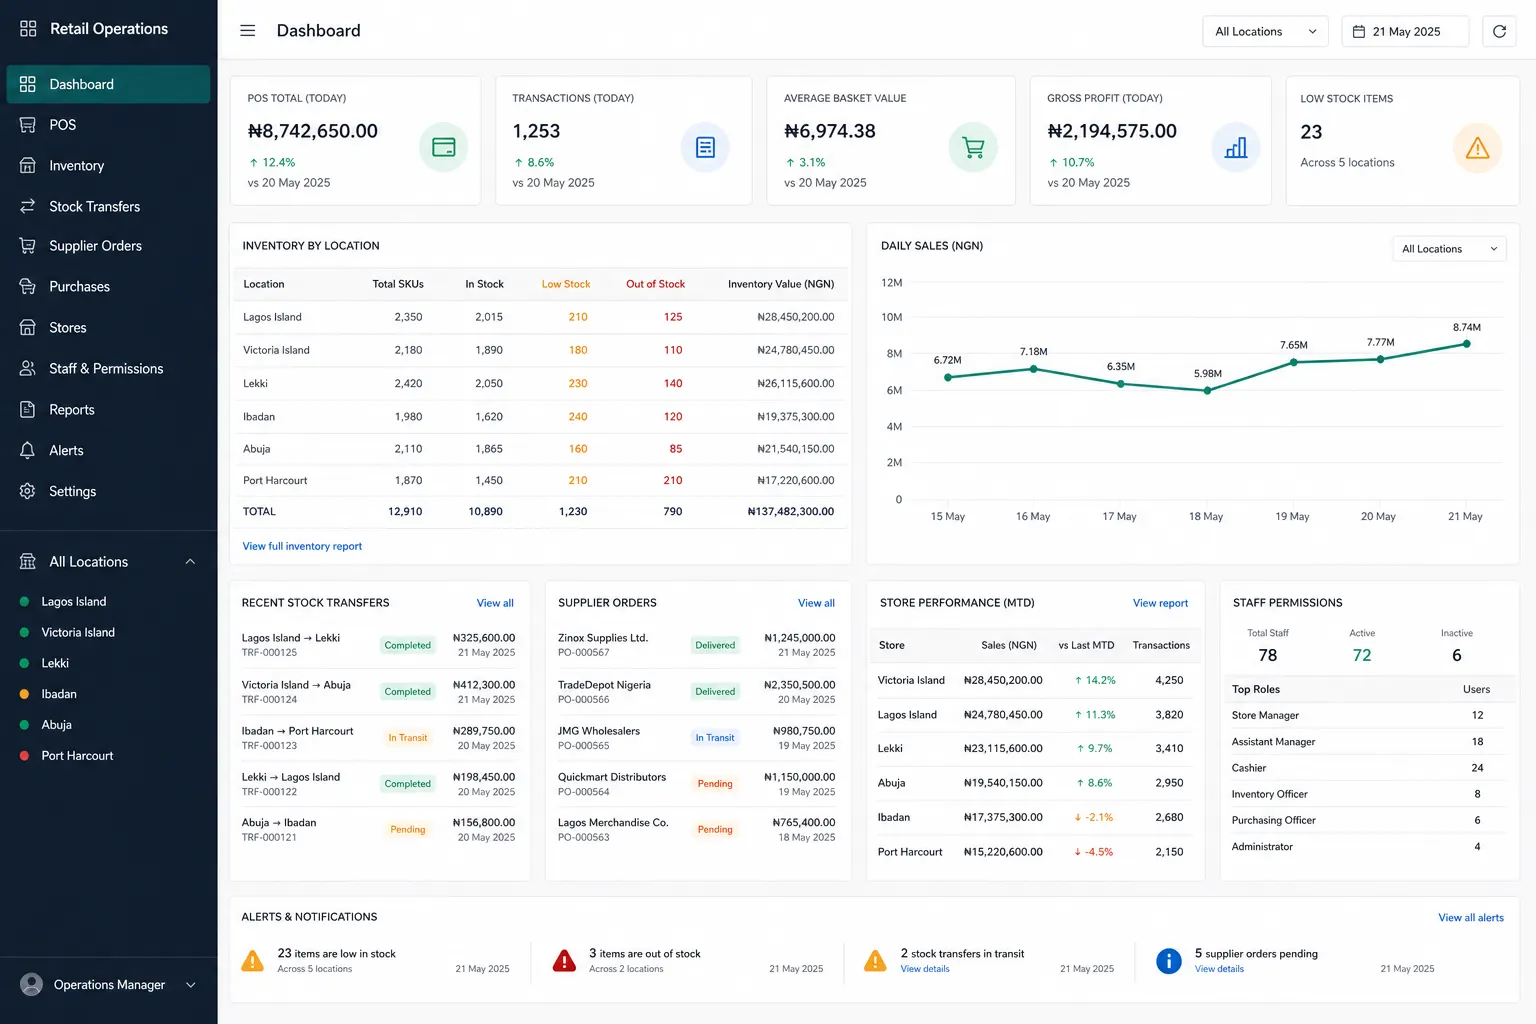Expand the Operations Manager user menu chevron
Viewport: 1536px width, 1024px height.
click(x=190, y=985)
